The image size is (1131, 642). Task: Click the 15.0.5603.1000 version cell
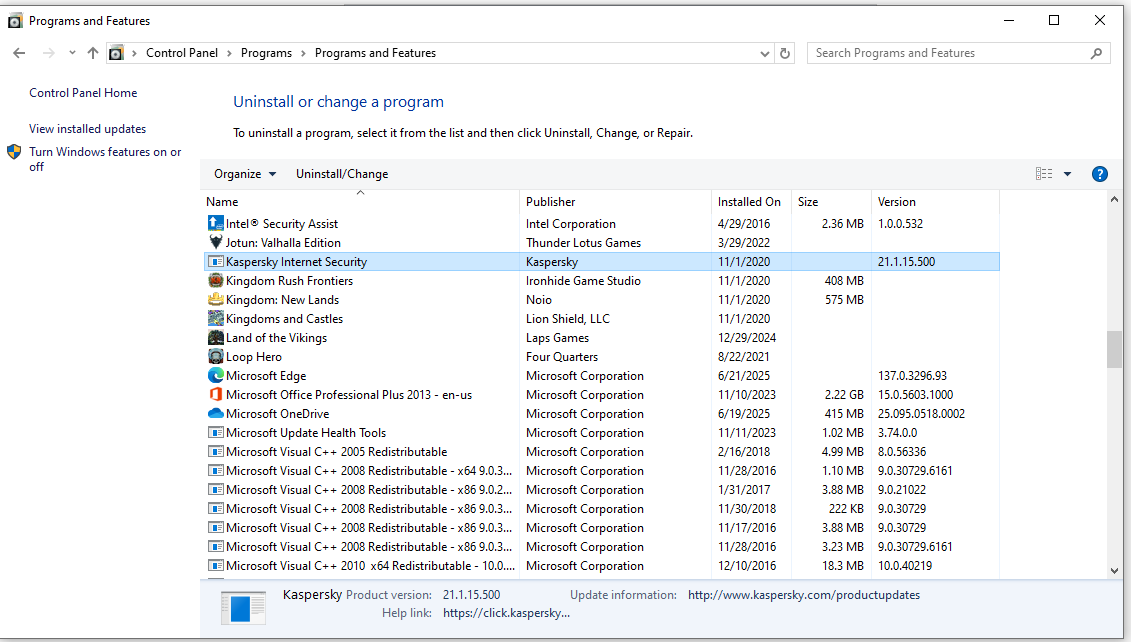[915, 395]
